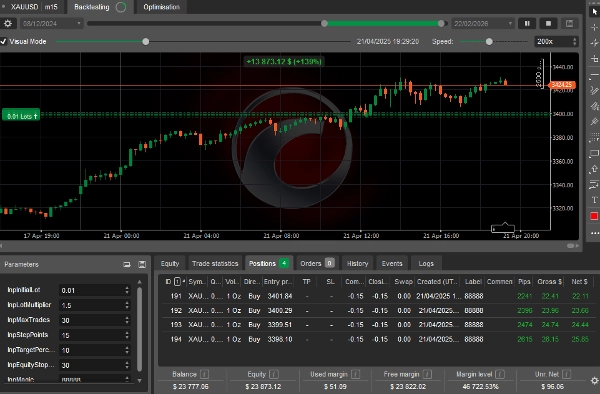Adjust InpMaxTrades stepper arrows
600x394 pixels.
pyautogui.click(x=127, y=320)
